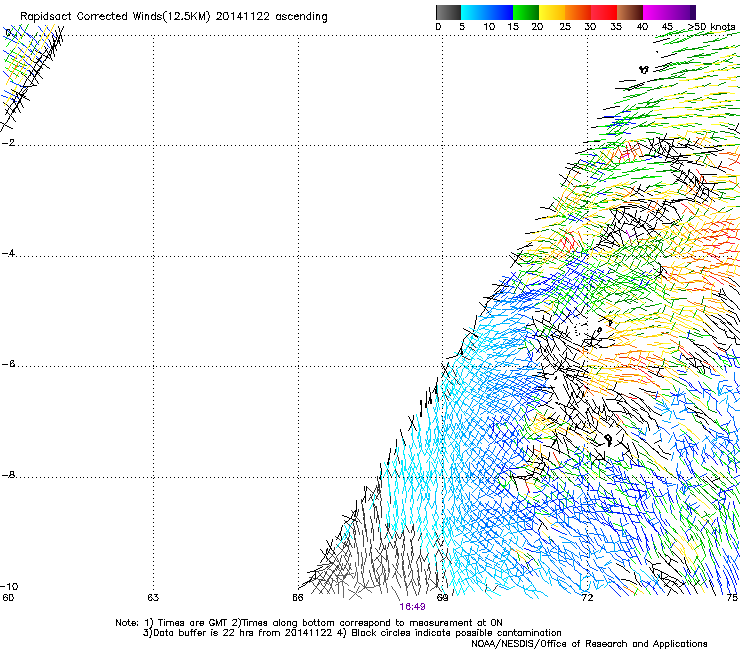
Task: Click the 66 longitude axis label
Action: coord(298,598)
